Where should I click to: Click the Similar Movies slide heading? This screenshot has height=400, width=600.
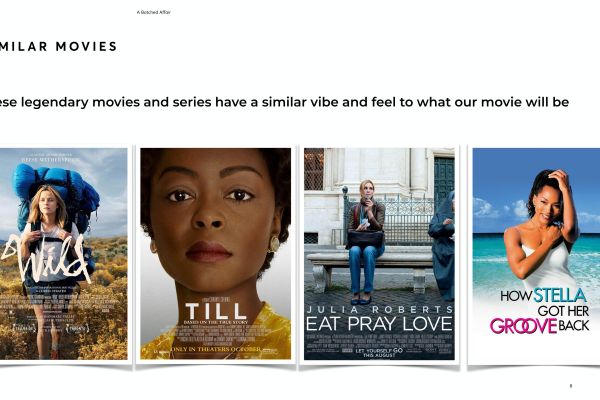point(58,46)
